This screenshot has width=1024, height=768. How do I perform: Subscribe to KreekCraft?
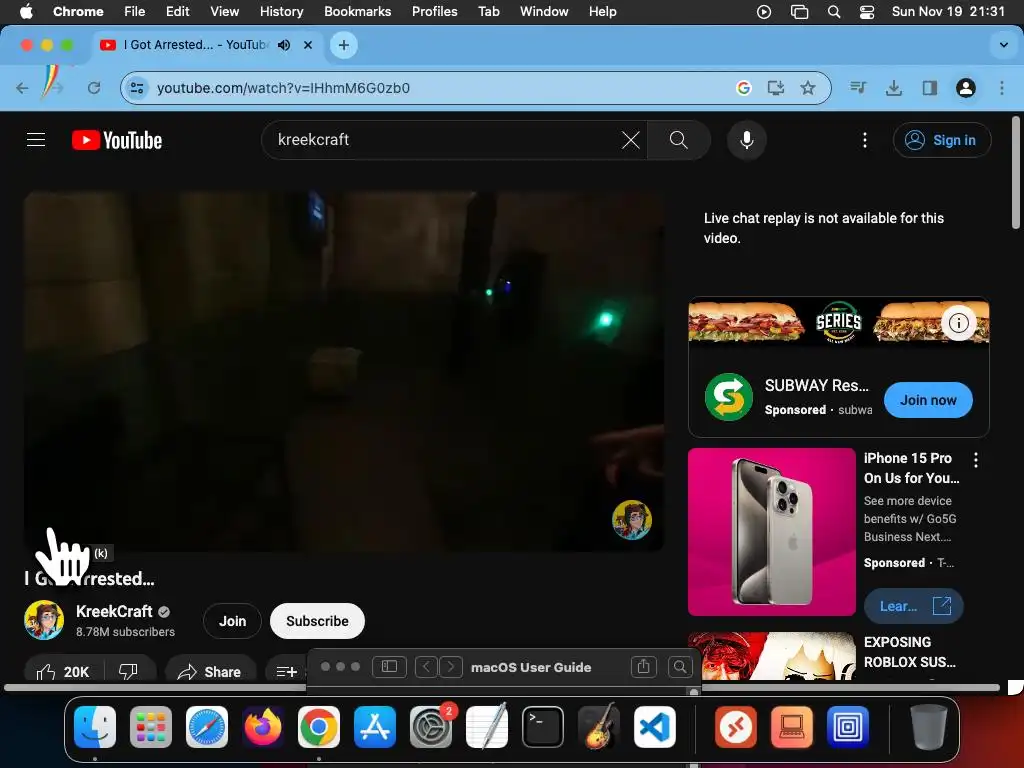[317, 621]
